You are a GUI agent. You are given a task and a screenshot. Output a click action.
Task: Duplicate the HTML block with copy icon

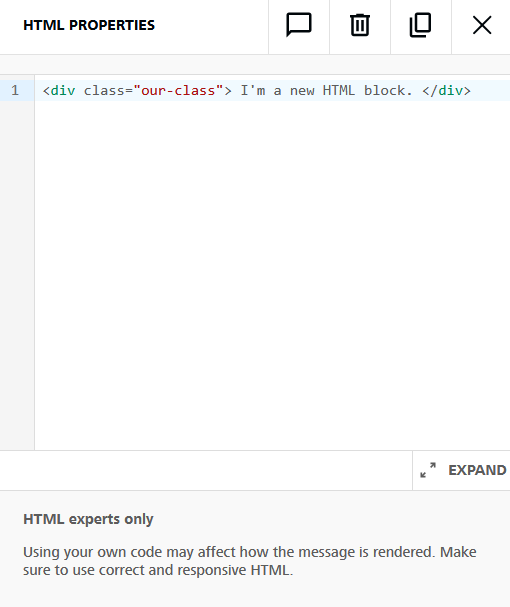[421, 25]
